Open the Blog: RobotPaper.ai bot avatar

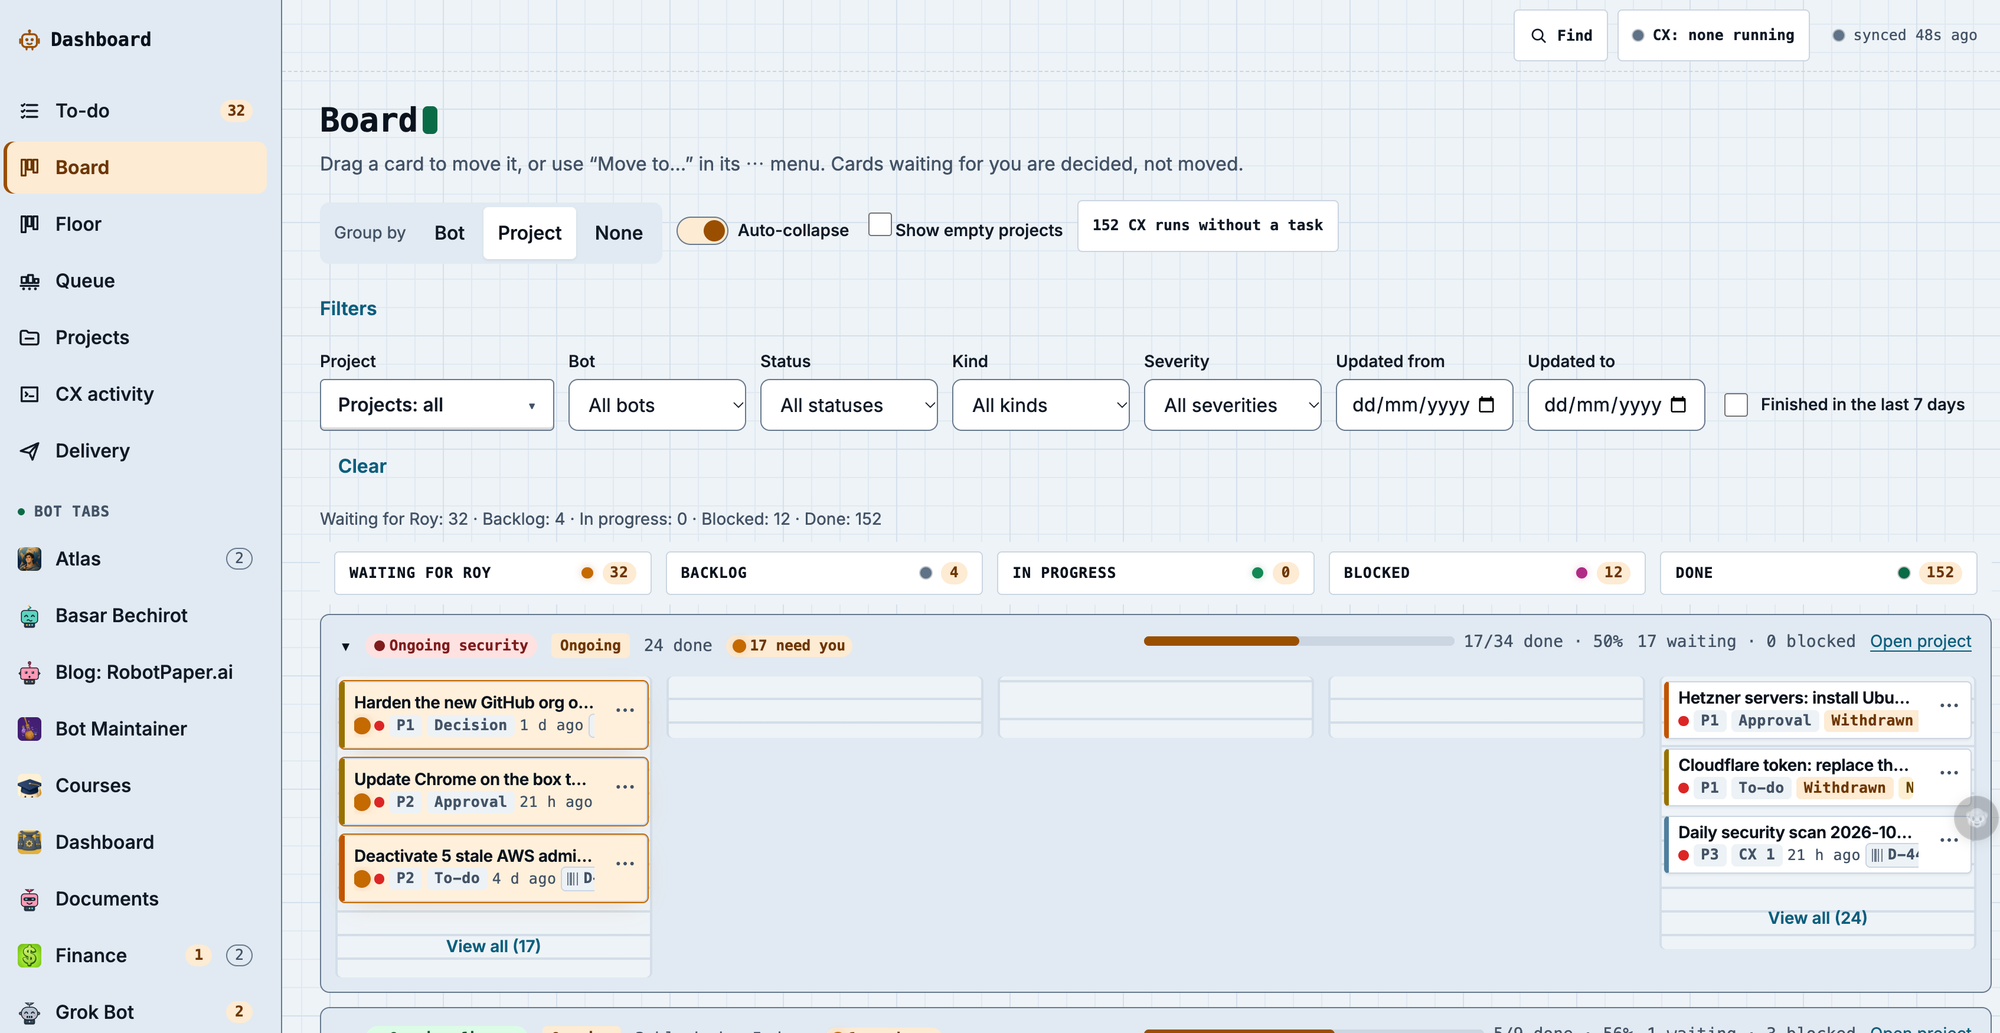coord(30,672)
